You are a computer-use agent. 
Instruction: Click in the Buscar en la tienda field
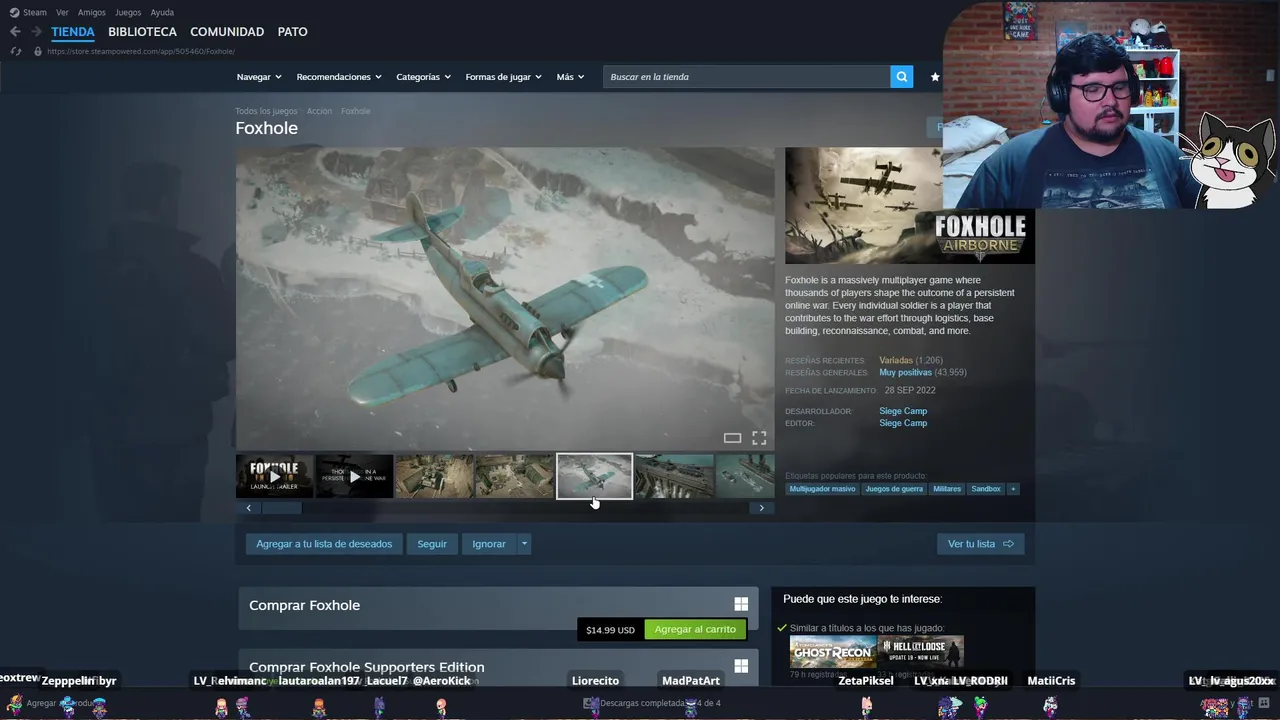point(746,77)
